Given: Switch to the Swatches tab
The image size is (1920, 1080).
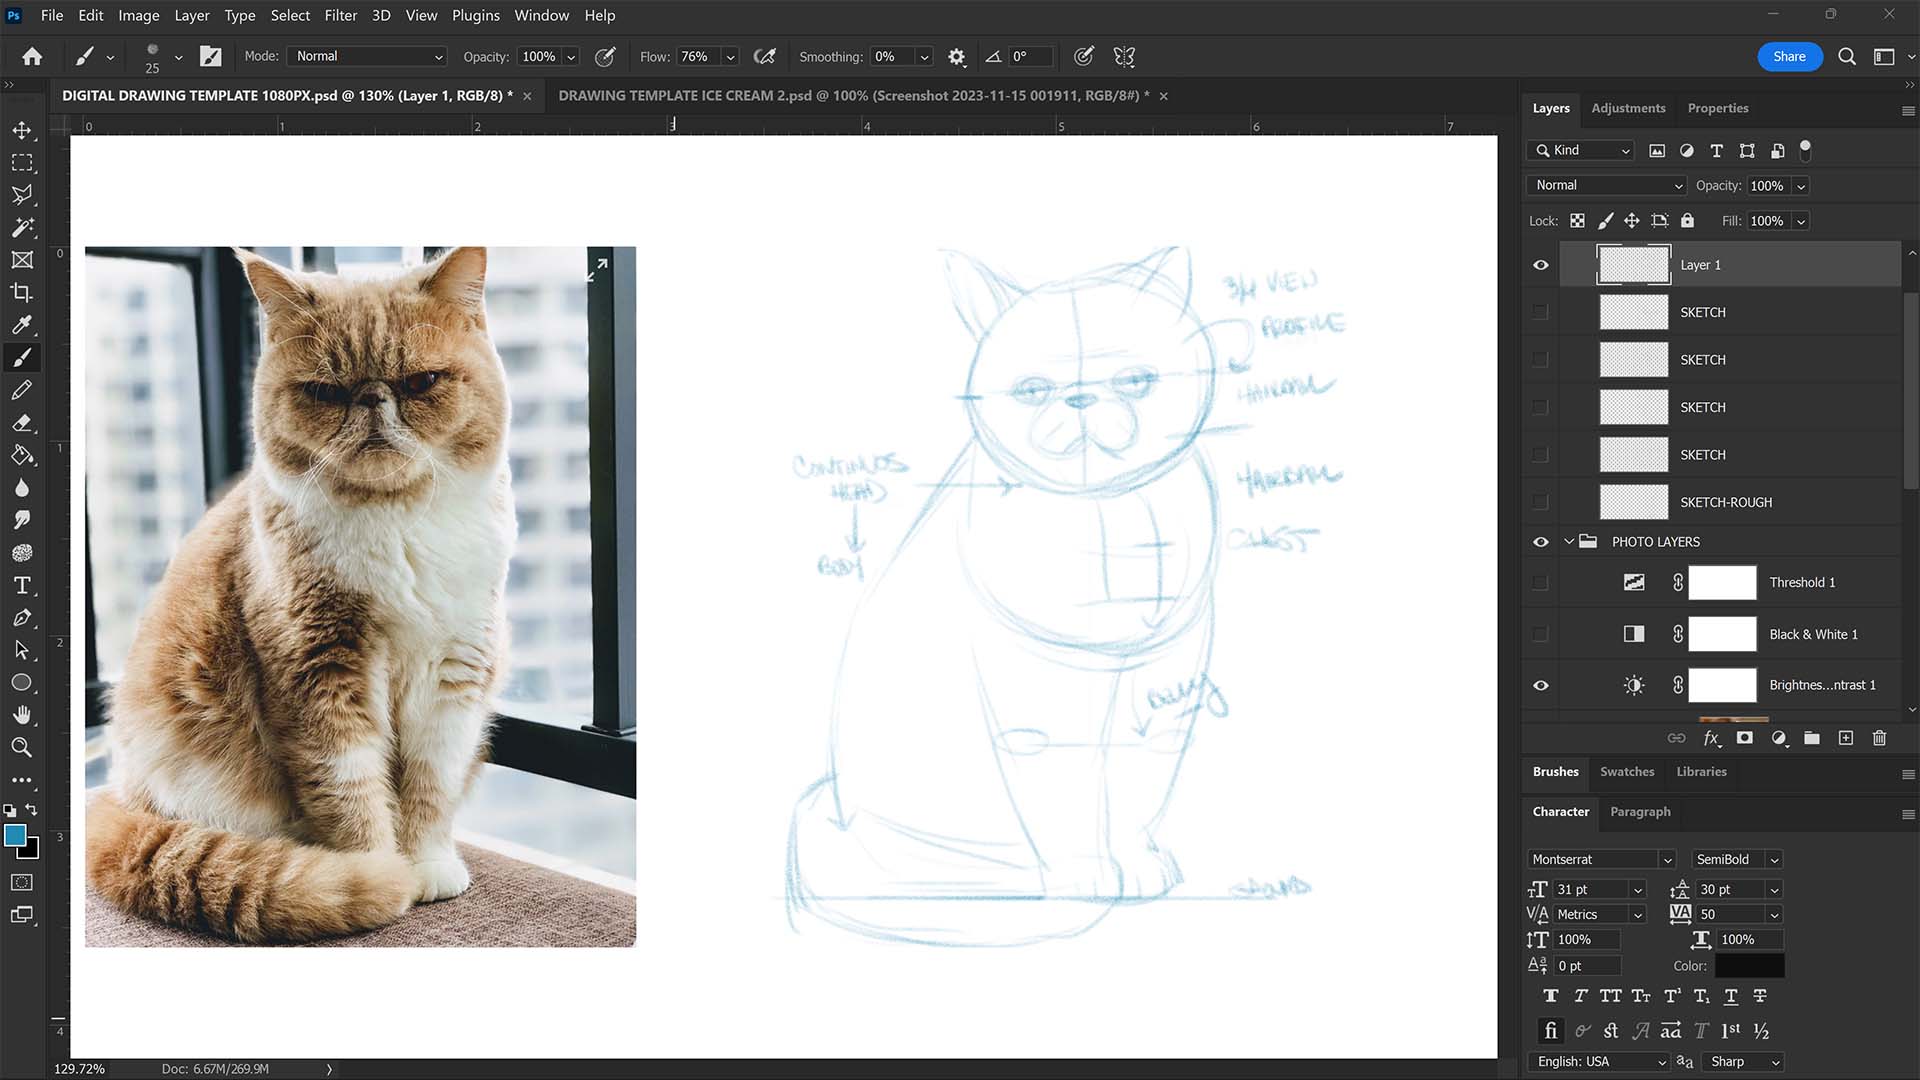Looking at the screenshot, I should 1627,772.
